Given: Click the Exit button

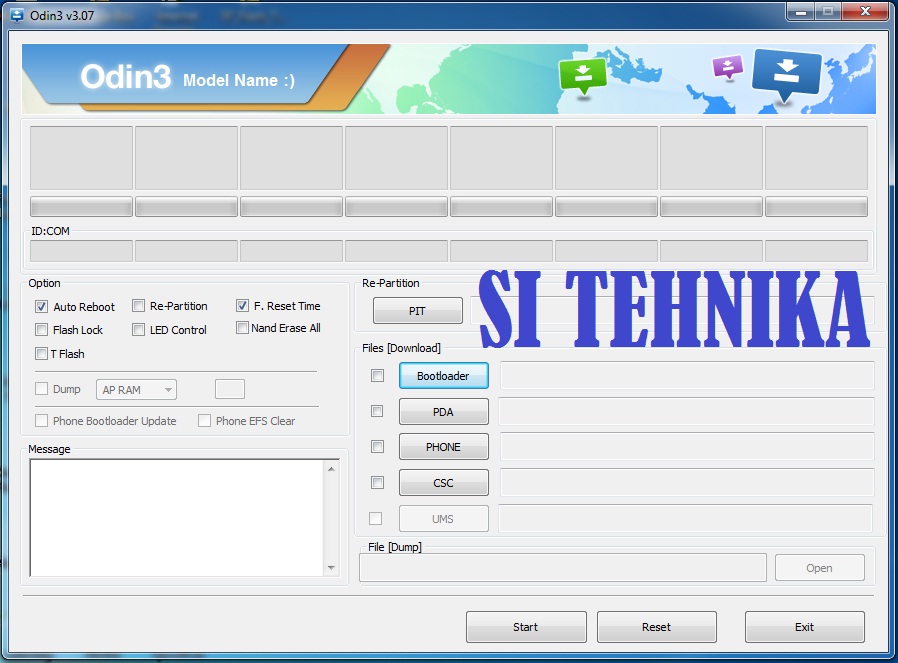Looking at the screenshot, I should [805, 627].
